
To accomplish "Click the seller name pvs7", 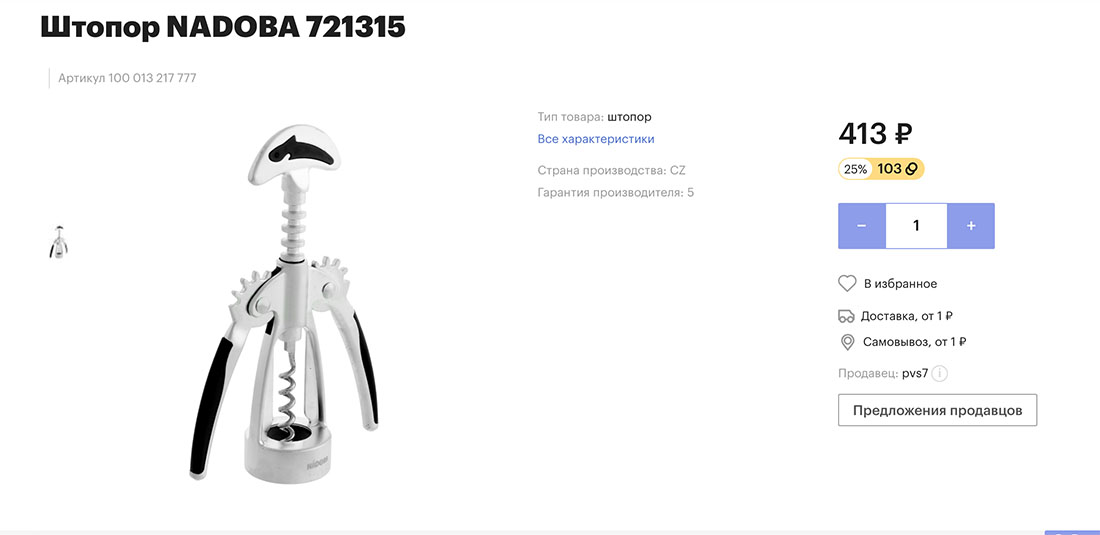I will (x=915, y=373).
